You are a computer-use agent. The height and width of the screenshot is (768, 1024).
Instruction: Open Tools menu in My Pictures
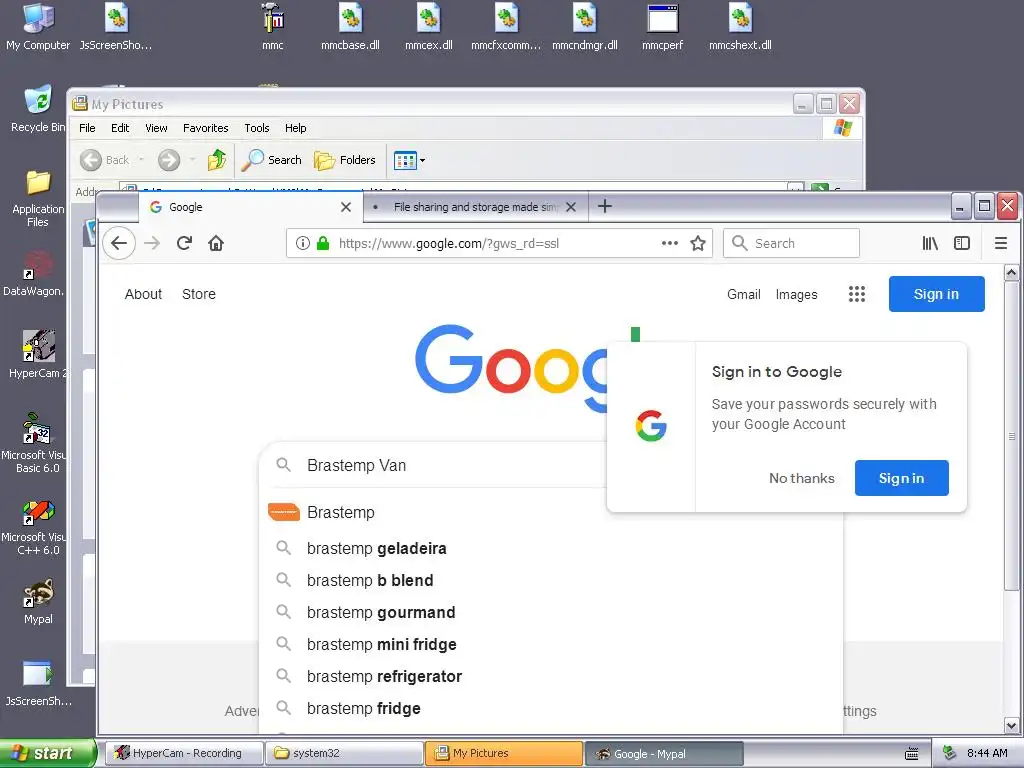pyautogui.click(x=257, y=128)
